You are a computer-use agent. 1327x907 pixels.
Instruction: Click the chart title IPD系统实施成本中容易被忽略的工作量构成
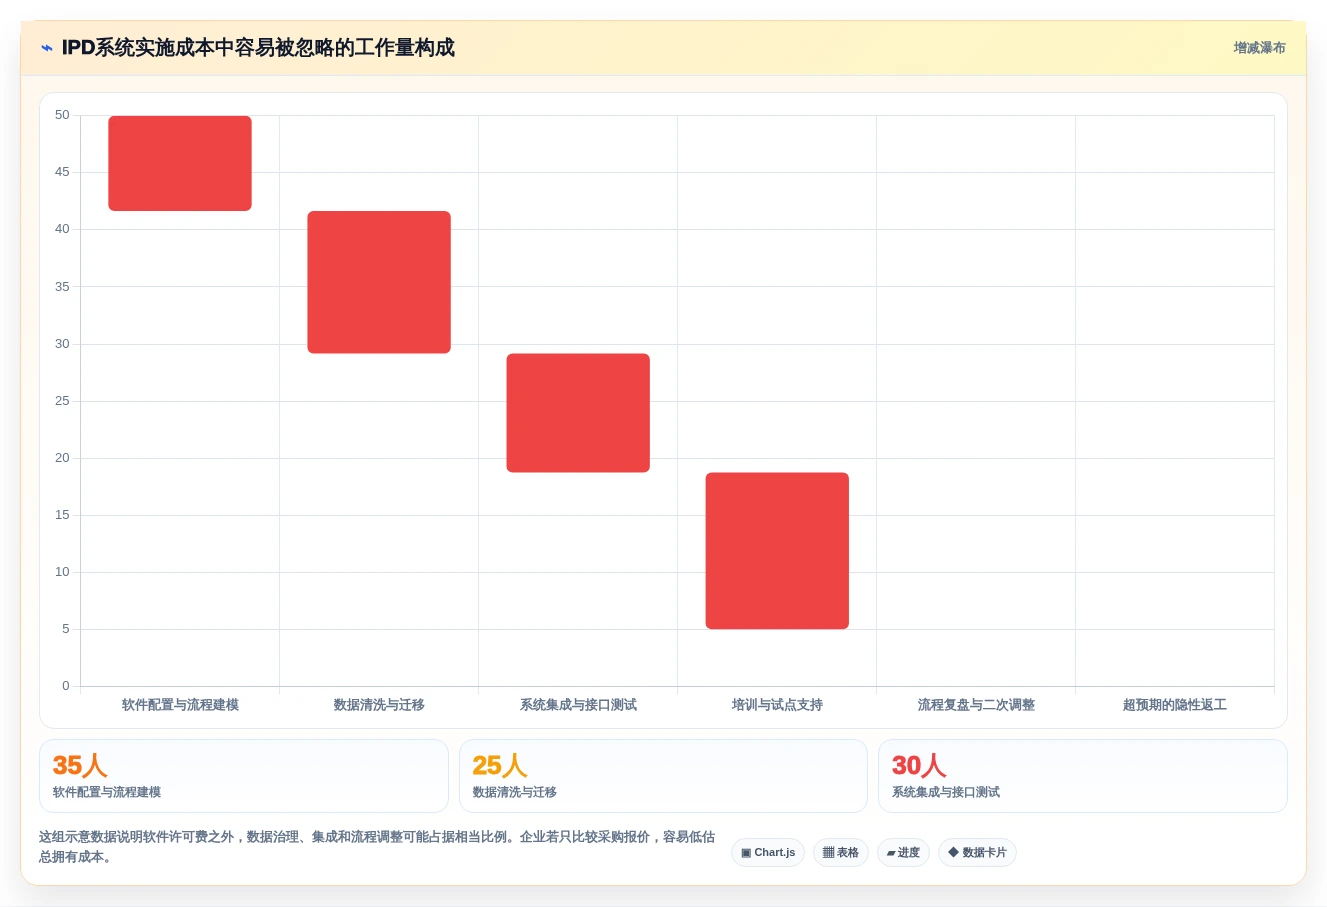(x=258, y=48)
